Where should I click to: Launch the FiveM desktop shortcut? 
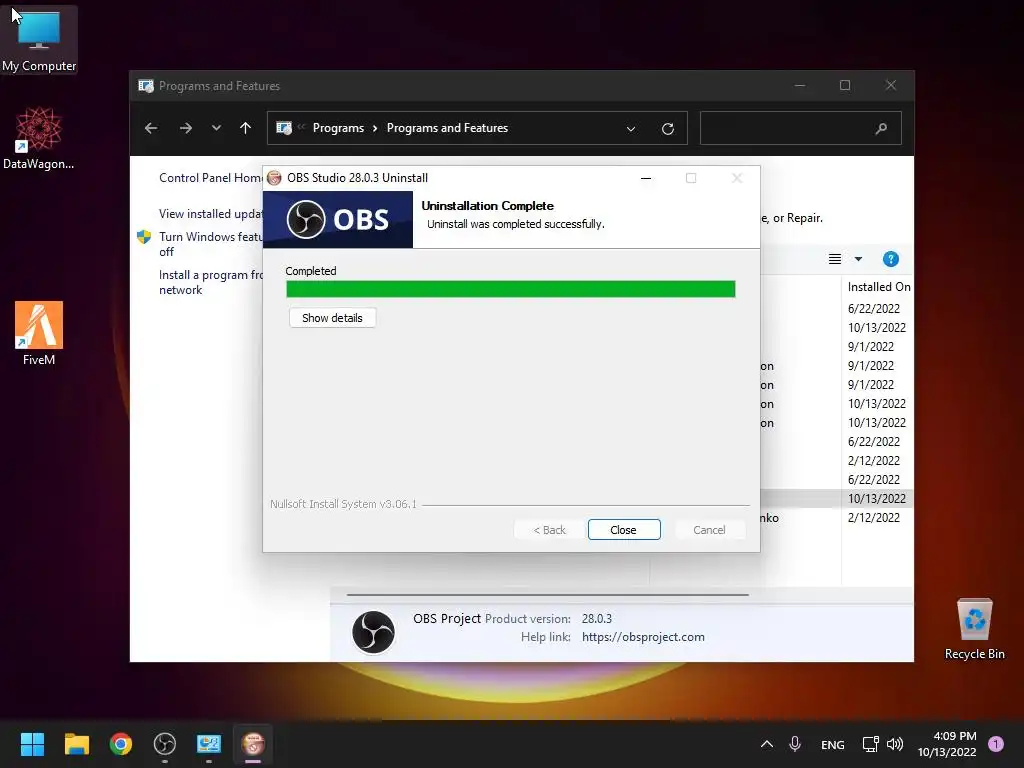click(x=39, y=333)
